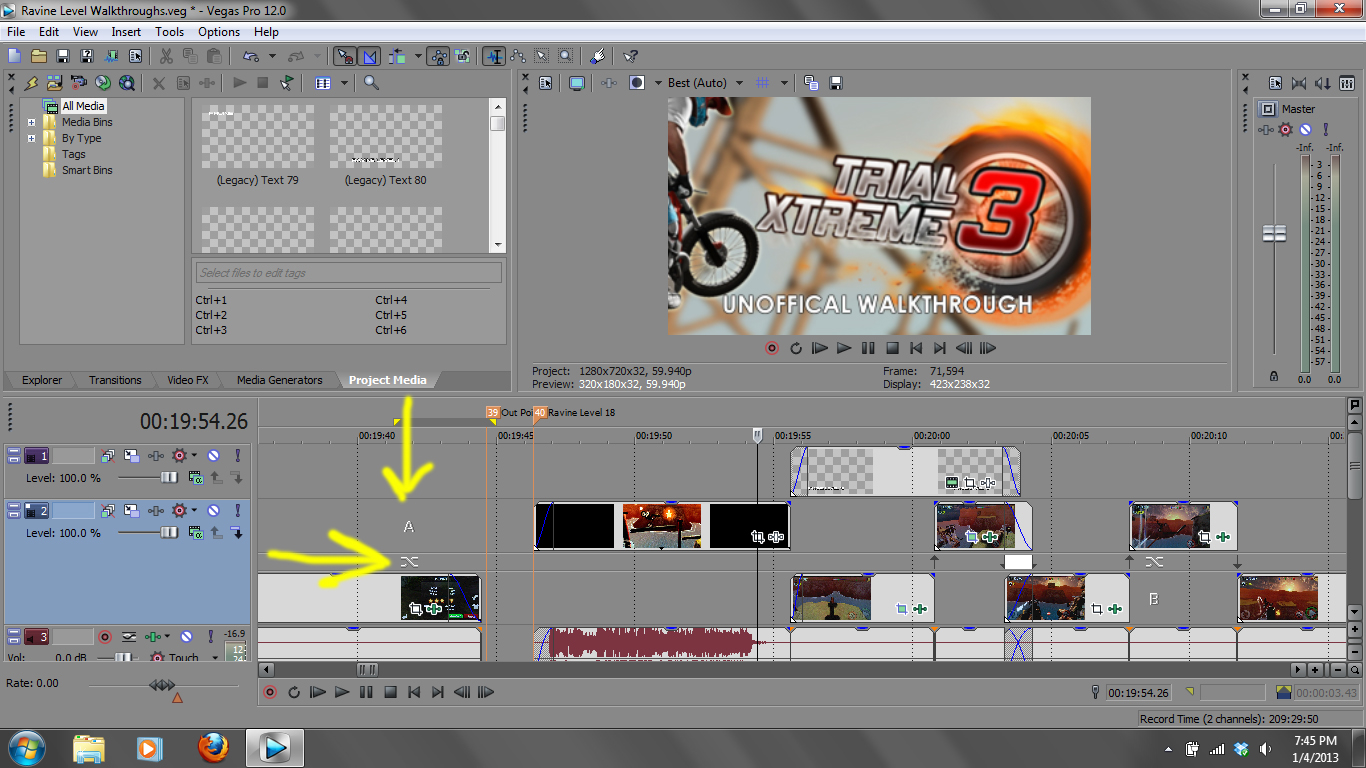Toggle Lock Envelopes to Events
The height and width of the screenshot is (768, 1366).
(x=438, y=56)
